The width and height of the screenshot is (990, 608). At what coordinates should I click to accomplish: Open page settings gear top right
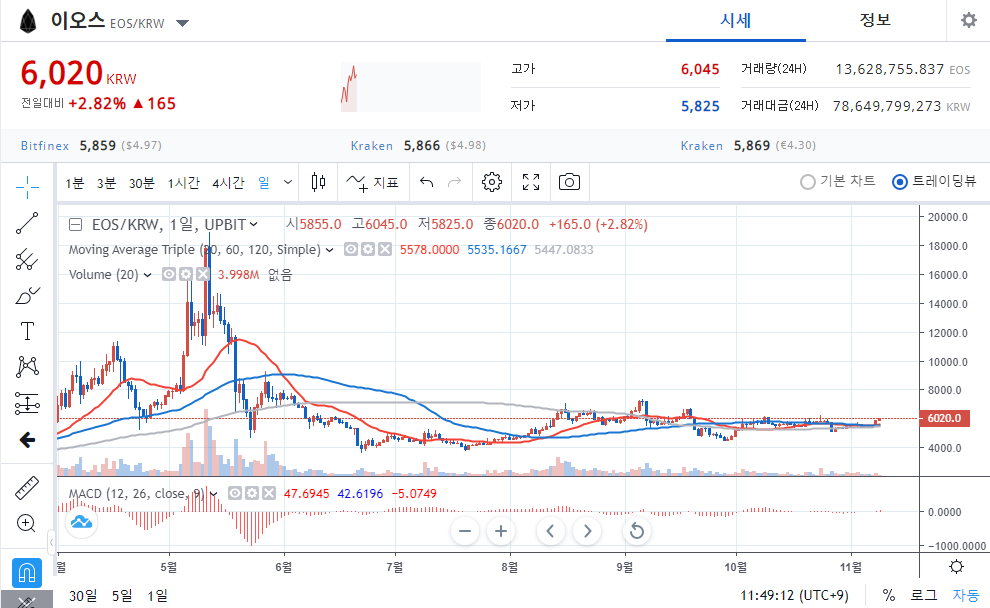[969, 20]
